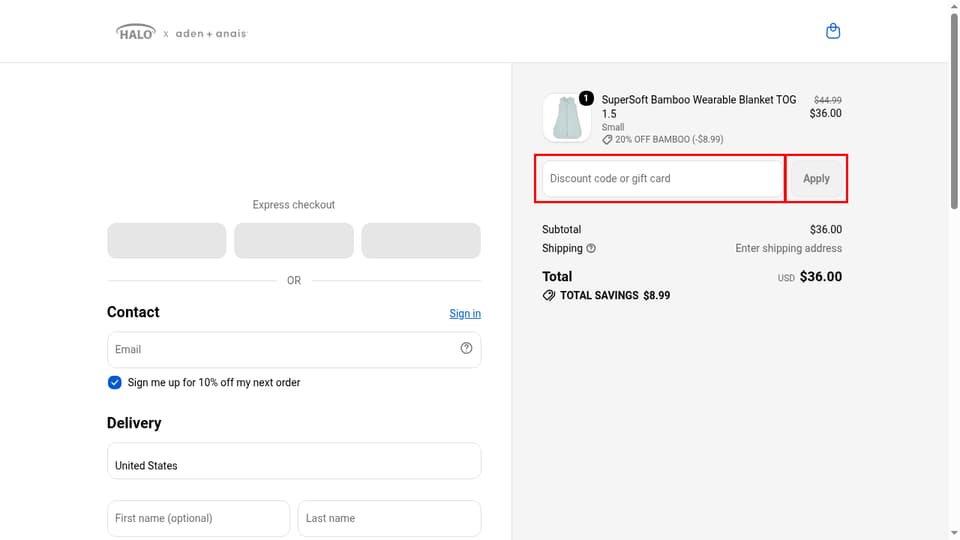Viewport: 960px width, 540px height.
Task: Focus the Discount code or gift card field
Action: click(663, 178)
